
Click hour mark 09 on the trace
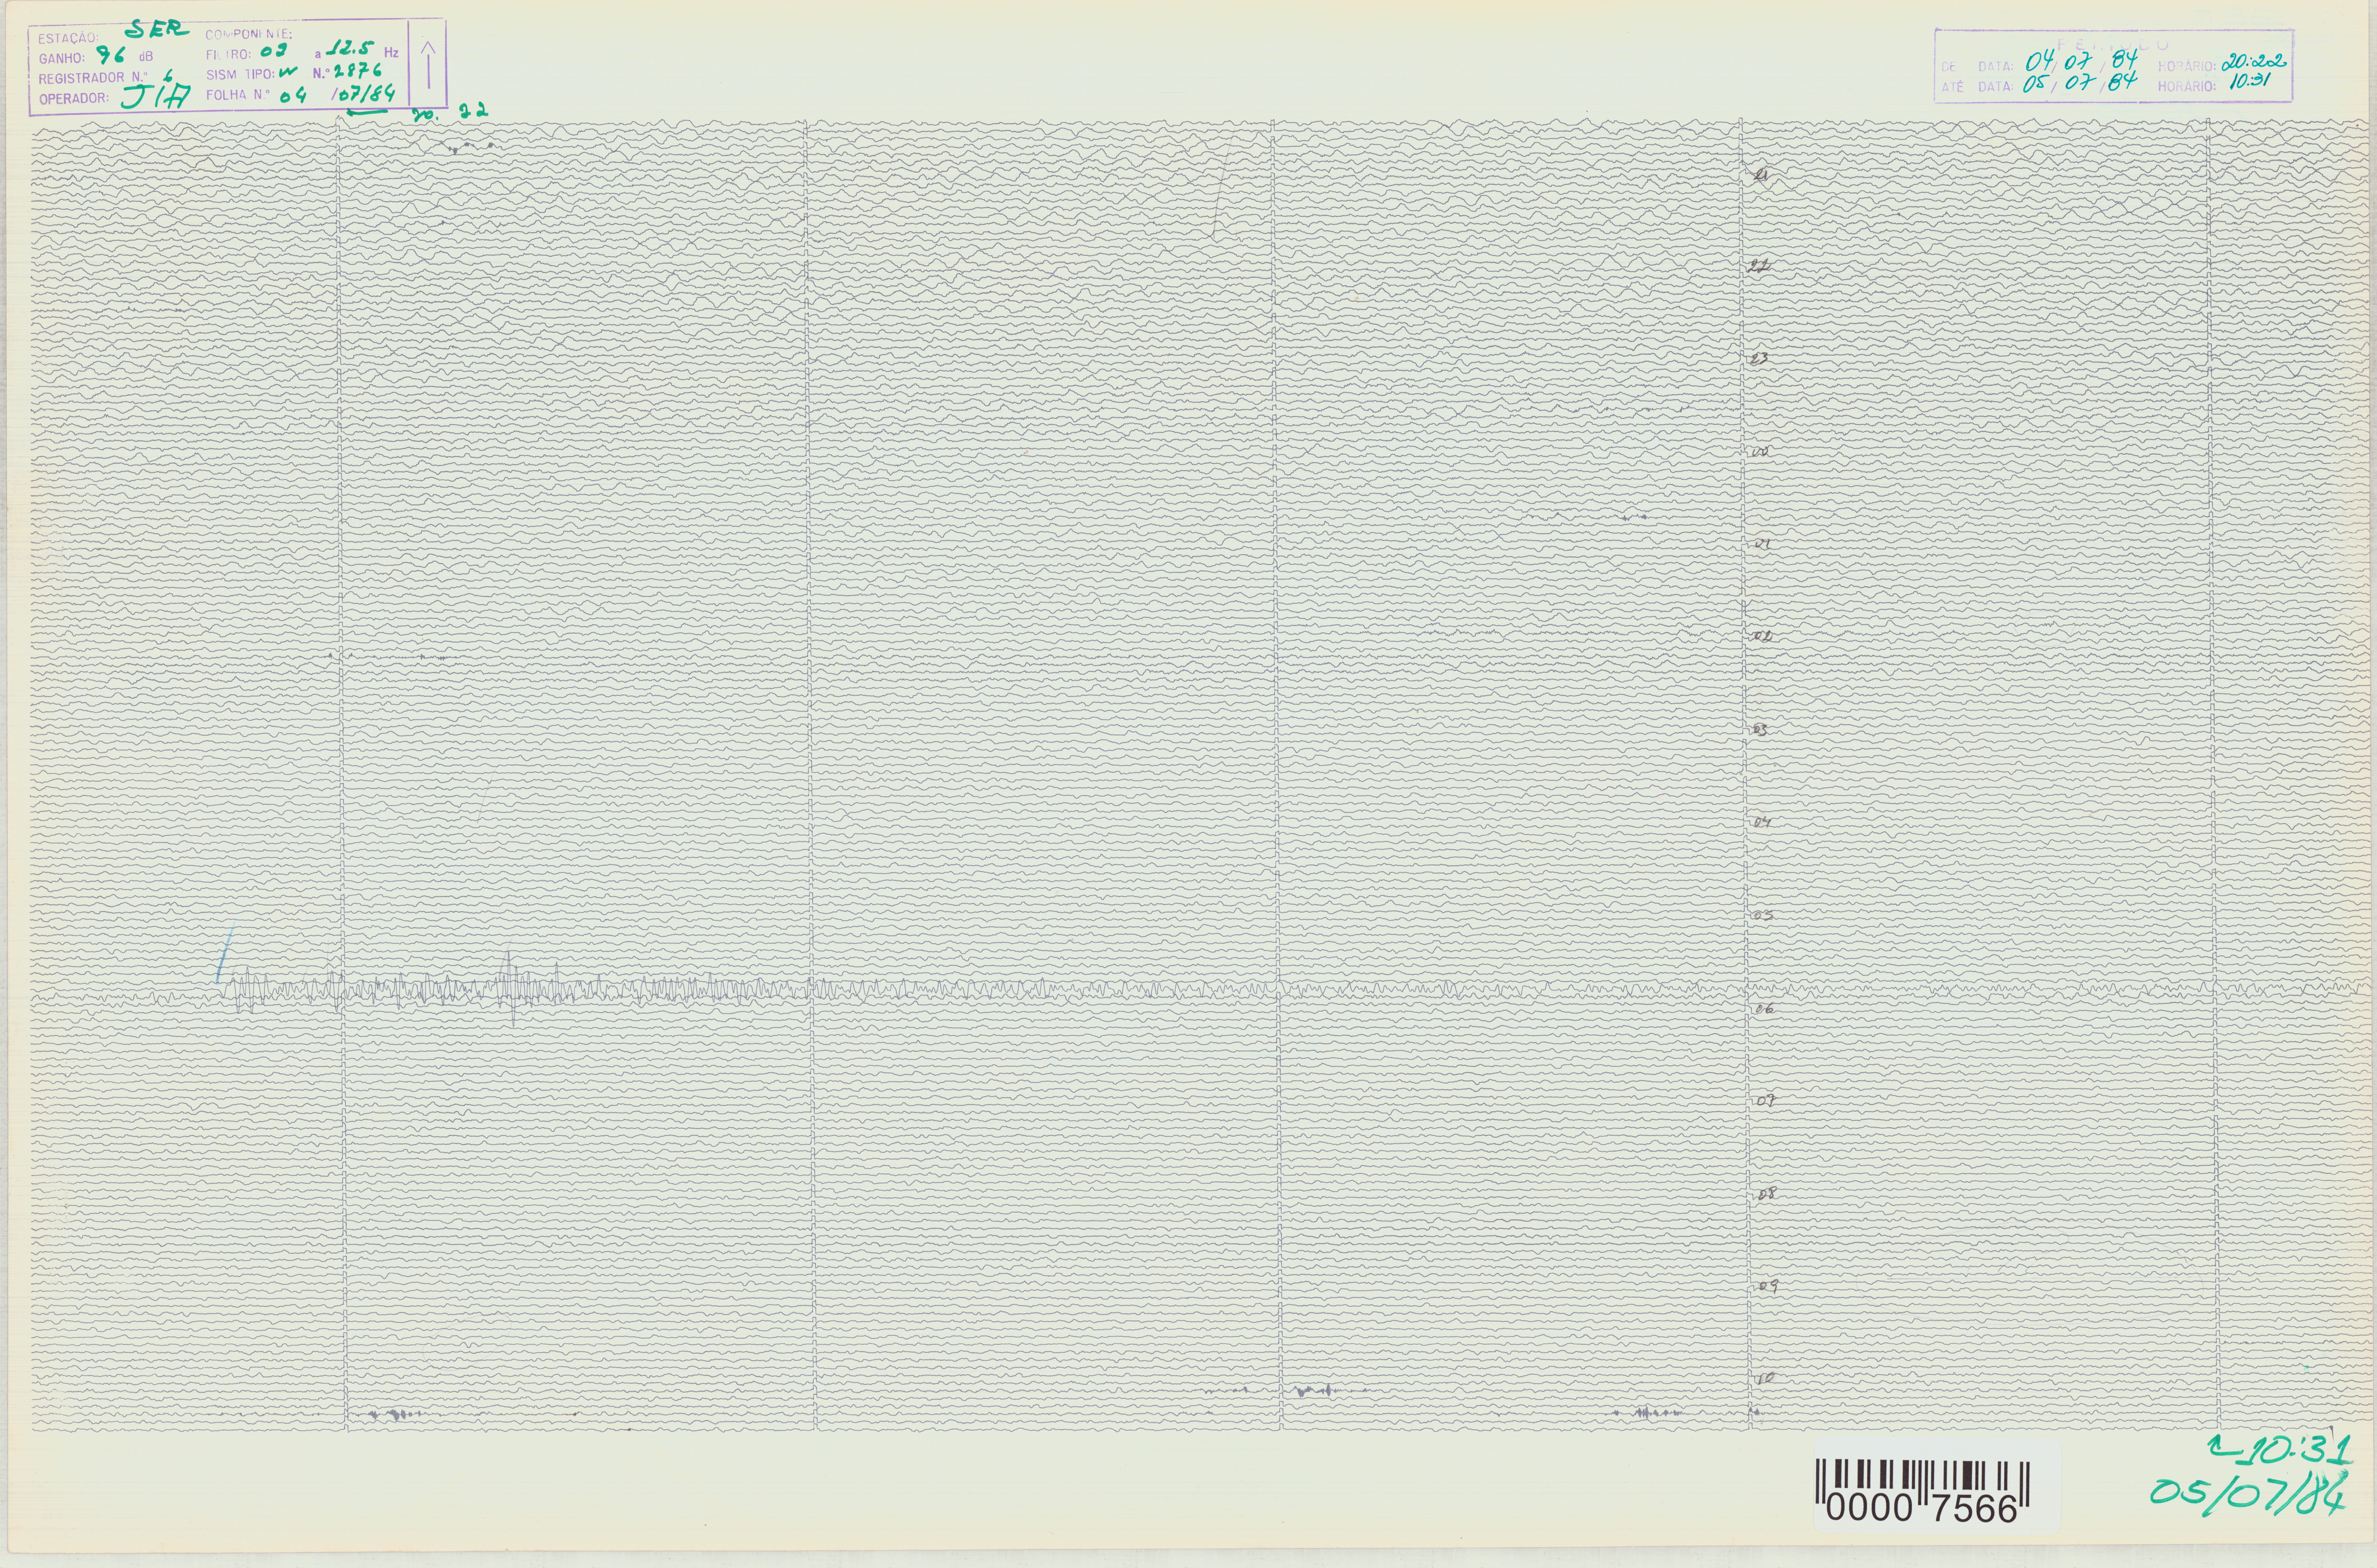(1768, 1287)
